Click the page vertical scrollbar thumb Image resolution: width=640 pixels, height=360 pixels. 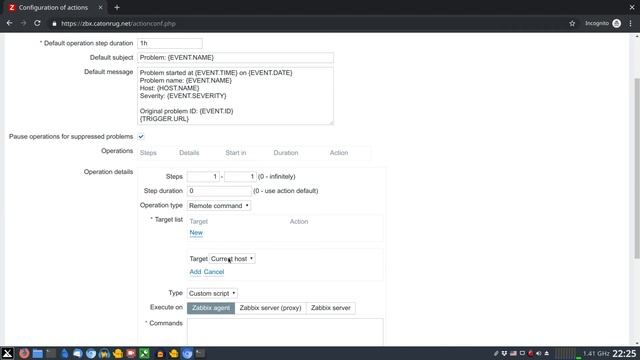637,168
